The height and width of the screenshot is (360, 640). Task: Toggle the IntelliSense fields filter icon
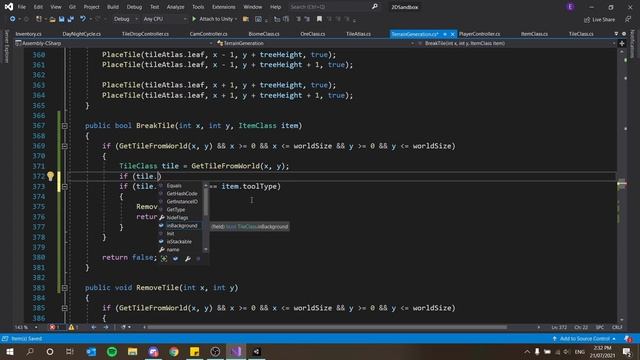click(x=176, y=258)
